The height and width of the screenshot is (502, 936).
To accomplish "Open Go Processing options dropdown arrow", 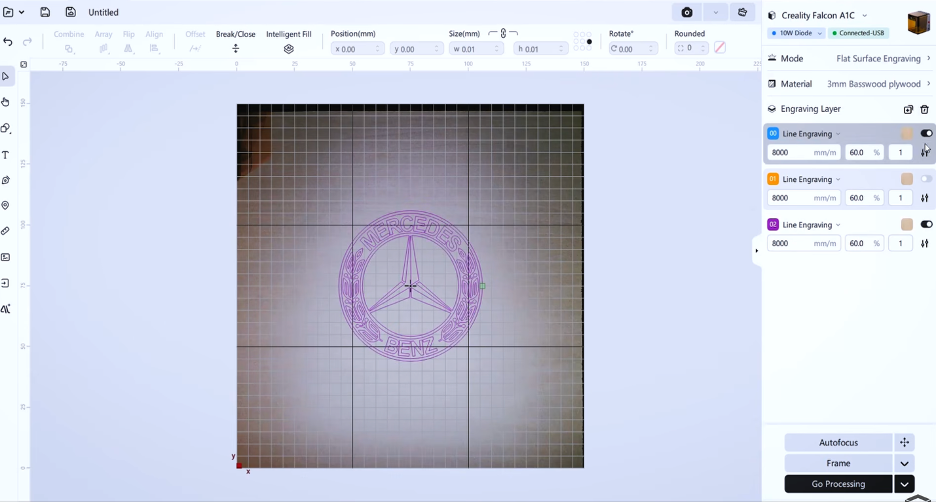I will pos(904,484).
